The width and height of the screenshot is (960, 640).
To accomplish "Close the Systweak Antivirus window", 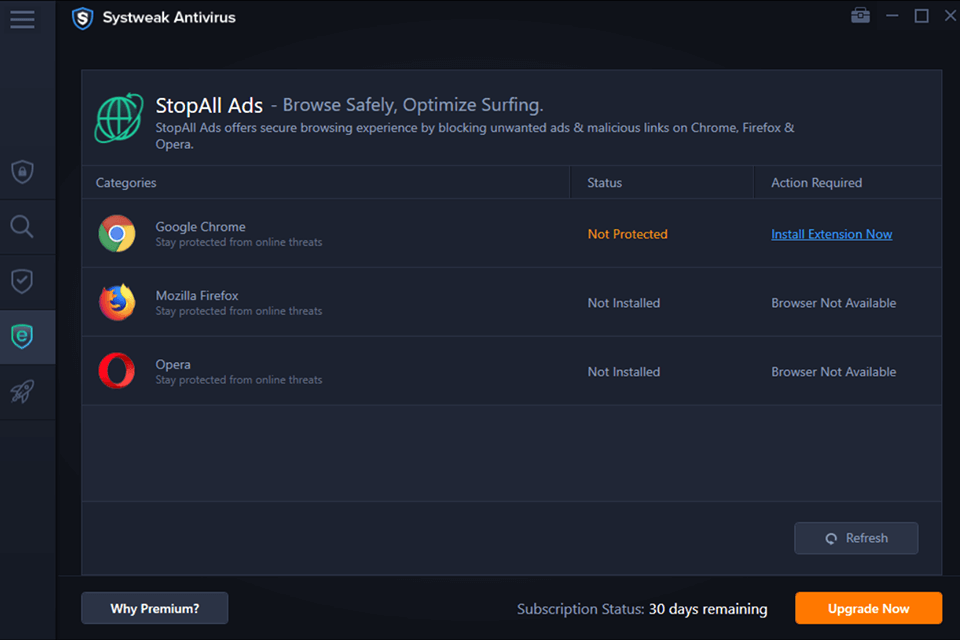I will point(950,15).
